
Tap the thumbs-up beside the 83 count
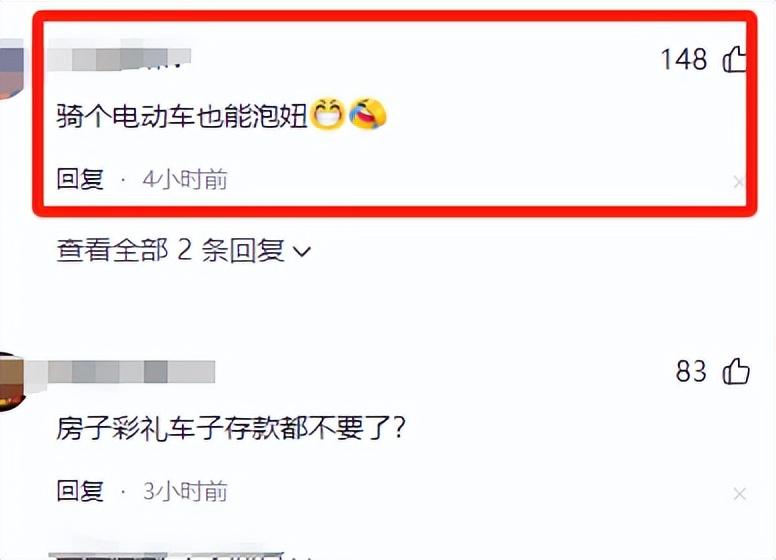pyautogui.click(x=736, y=371)
